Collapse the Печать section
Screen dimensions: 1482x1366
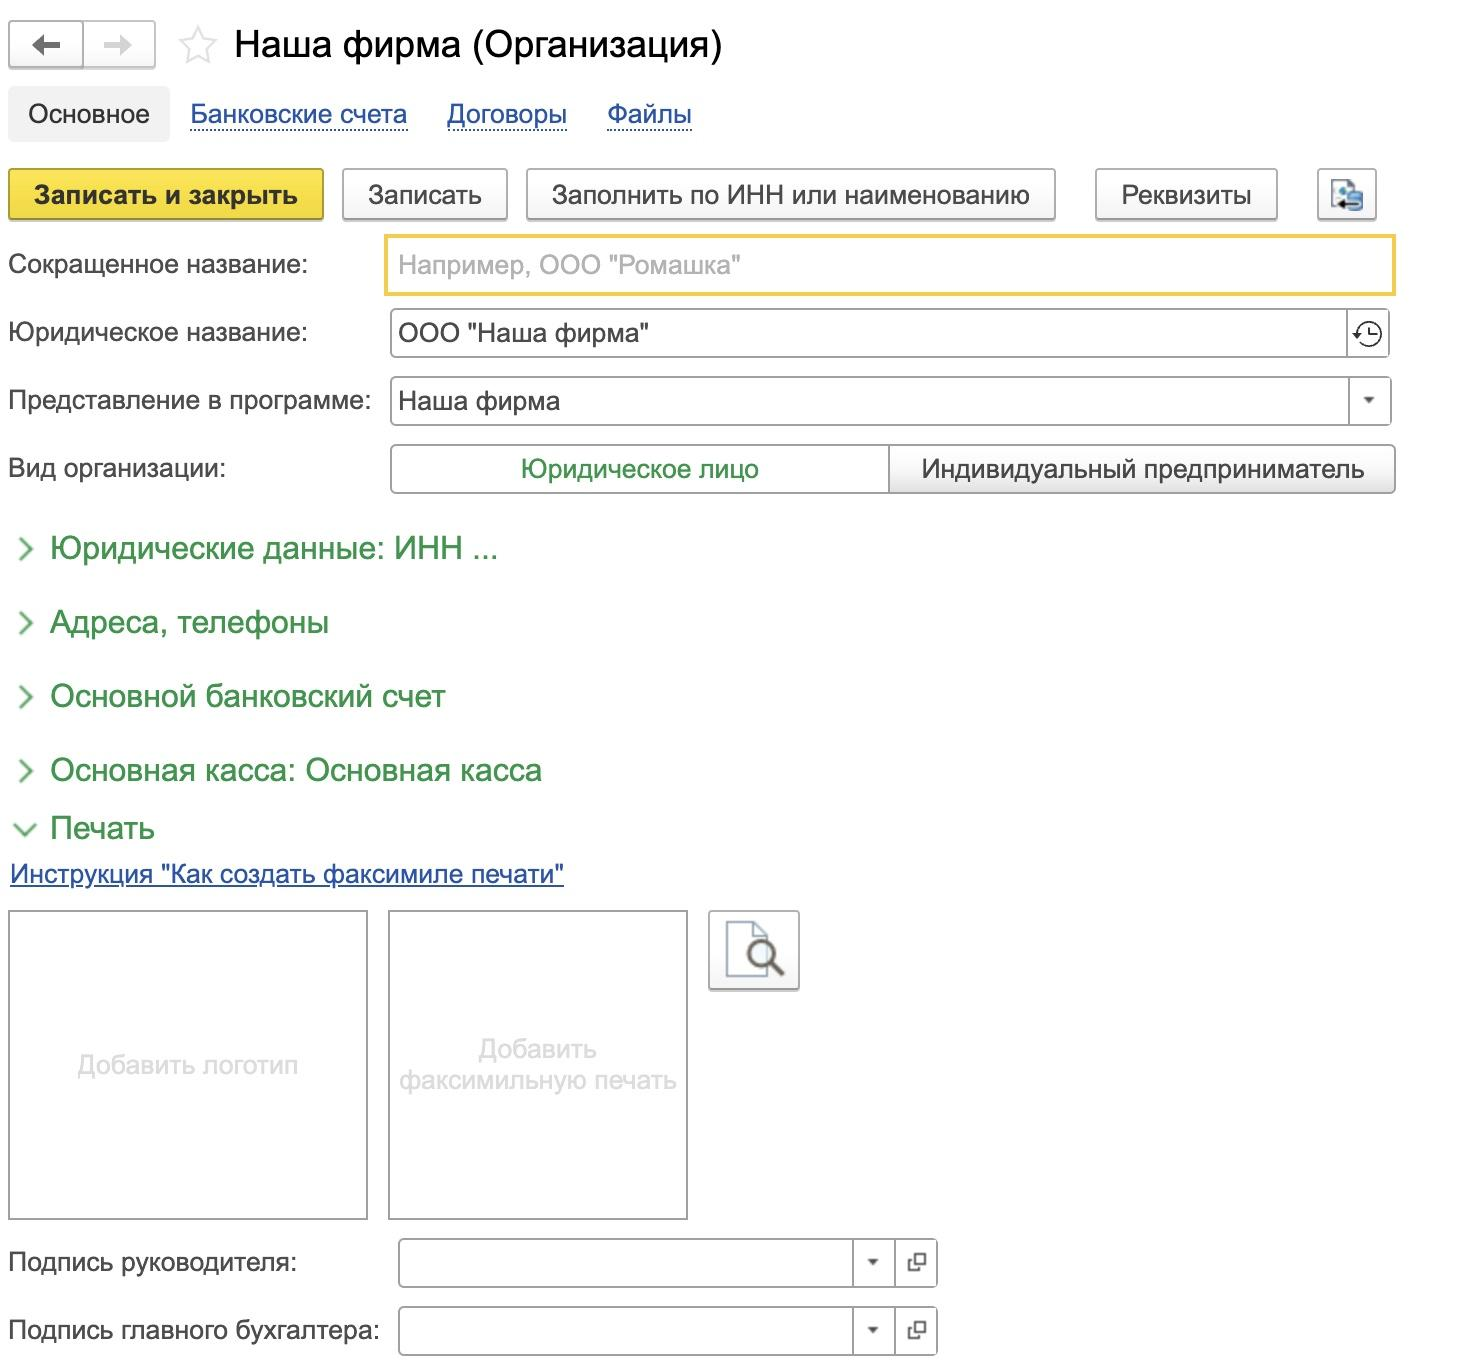(84, 828)
